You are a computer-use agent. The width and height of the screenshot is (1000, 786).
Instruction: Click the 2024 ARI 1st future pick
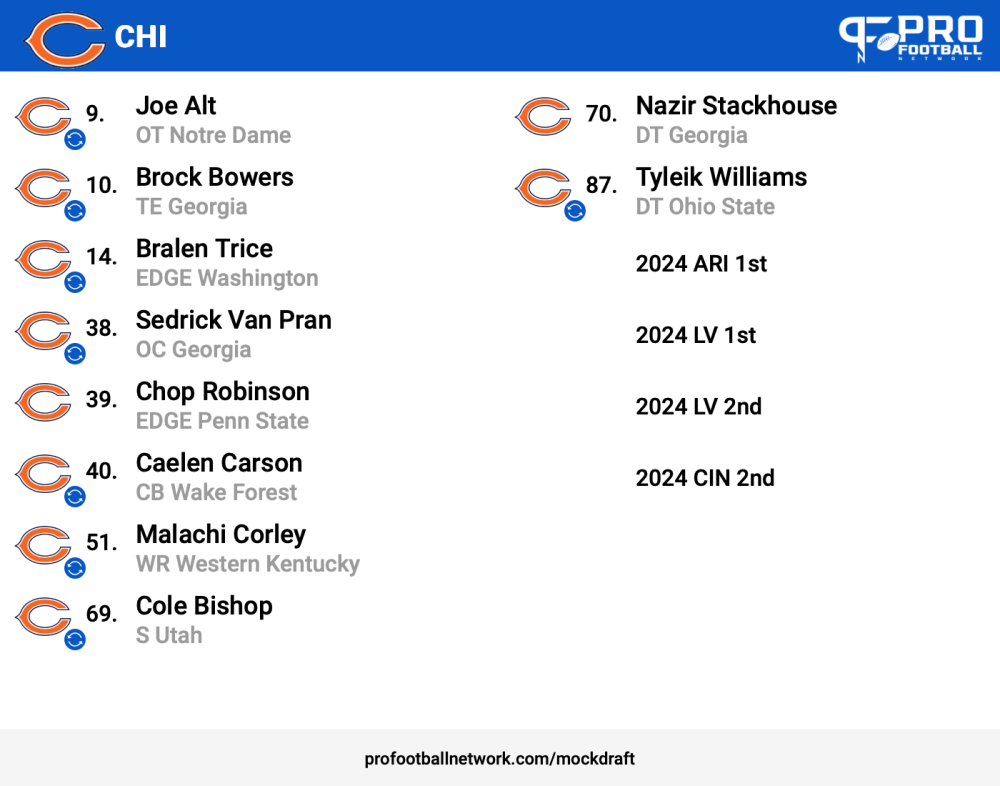[x=701, y=263]
